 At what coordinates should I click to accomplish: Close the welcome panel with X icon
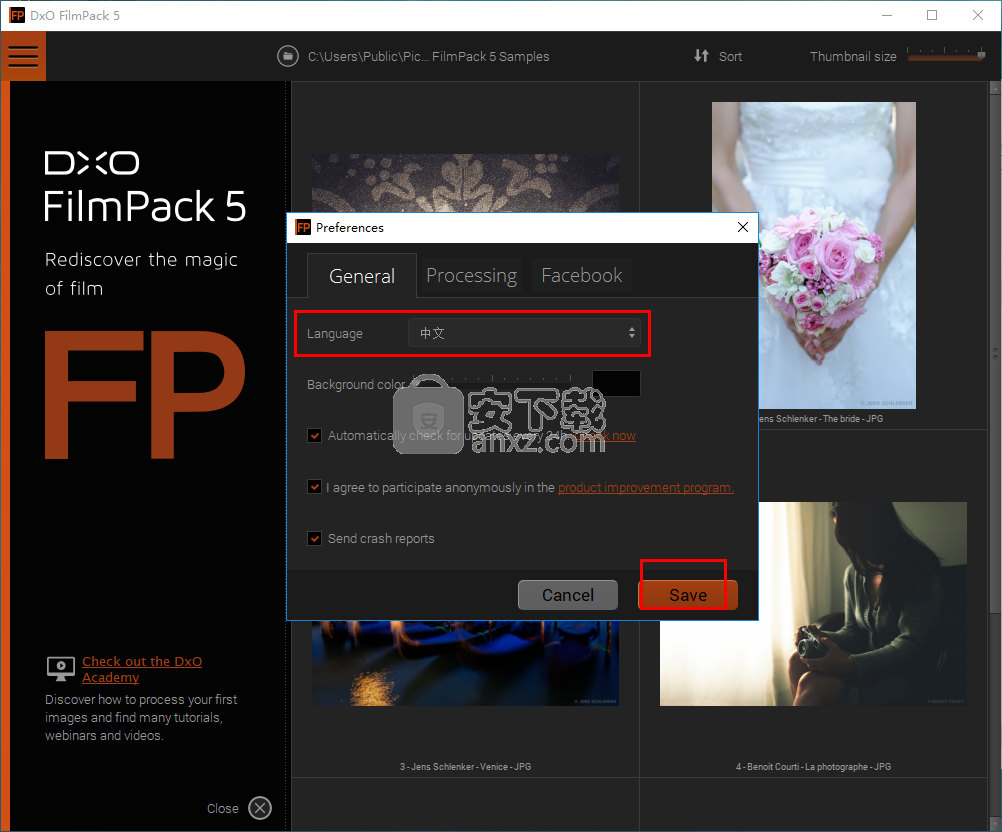[260, 808]
